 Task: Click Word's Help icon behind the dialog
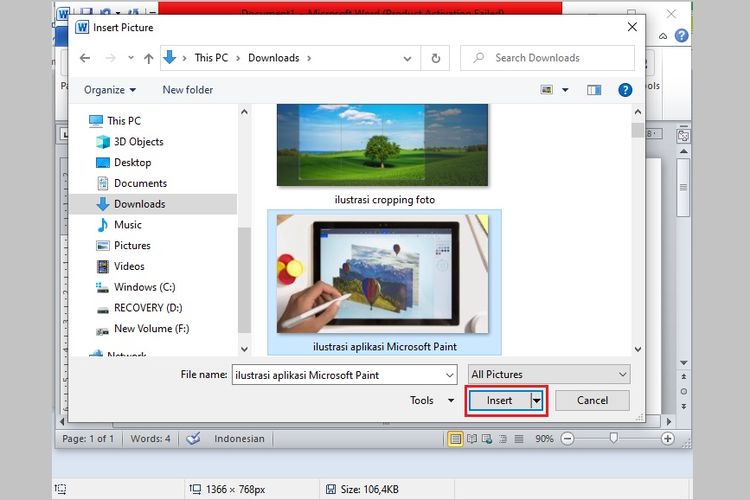681,35
